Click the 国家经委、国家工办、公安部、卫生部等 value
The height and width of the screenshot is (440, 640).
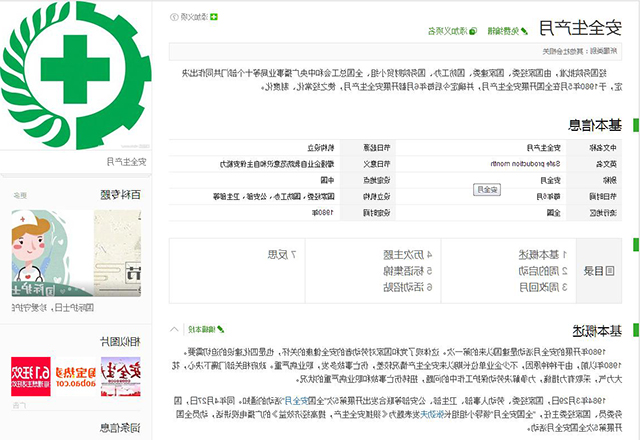[x=273, y=197]
